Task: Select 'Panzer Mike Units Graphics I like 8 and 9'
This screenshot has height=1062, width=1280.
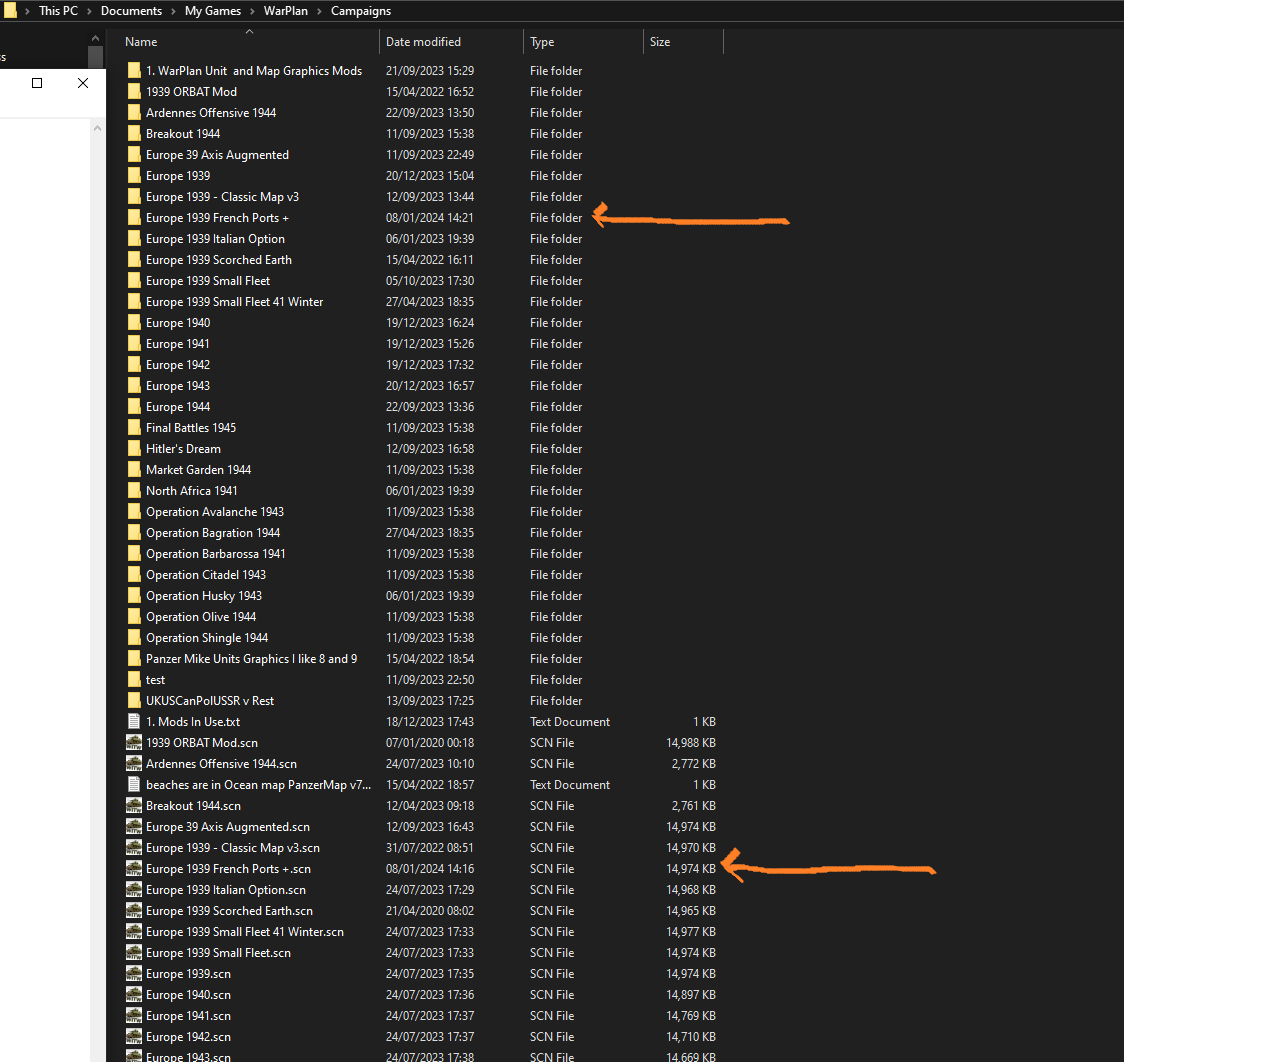Action: pos(251,658)
